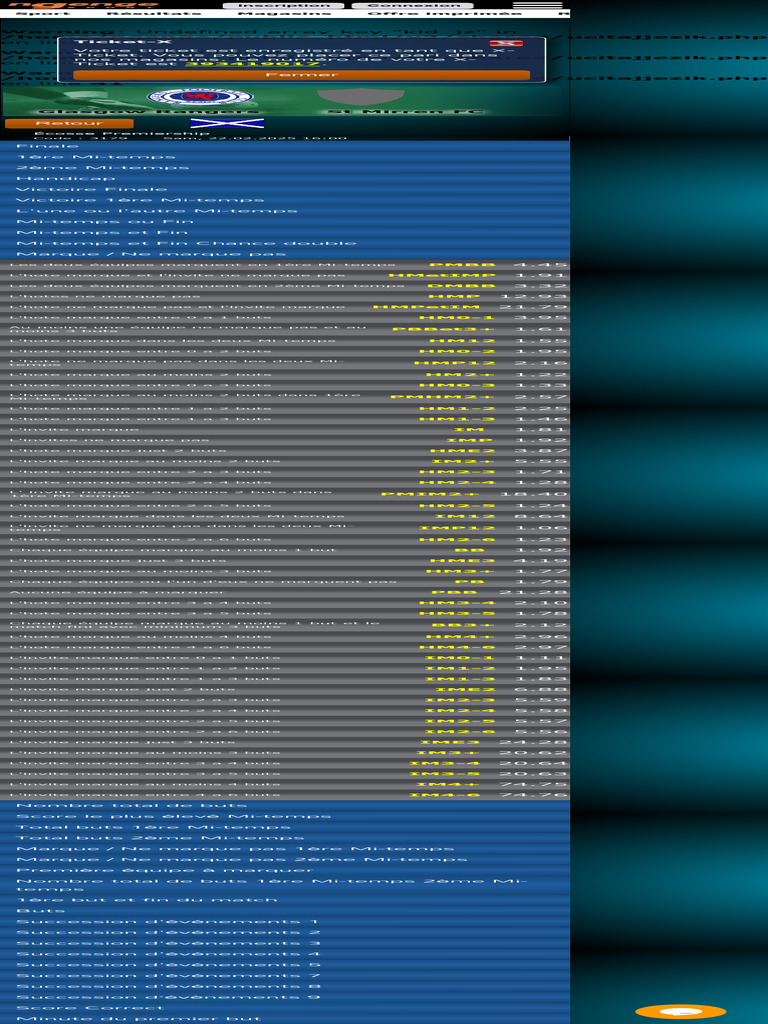
Task: Open the Résultats menu item
Action: click(154, 13)
